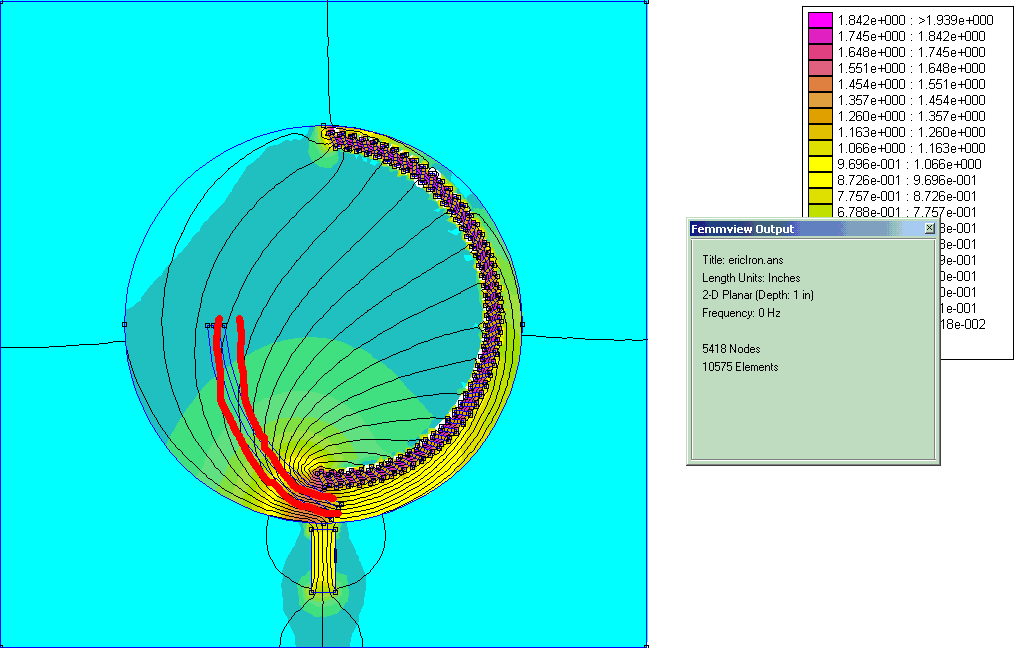1020x648 pixels.
Task: Click the '10575 Elements' text
Action: 740,367
